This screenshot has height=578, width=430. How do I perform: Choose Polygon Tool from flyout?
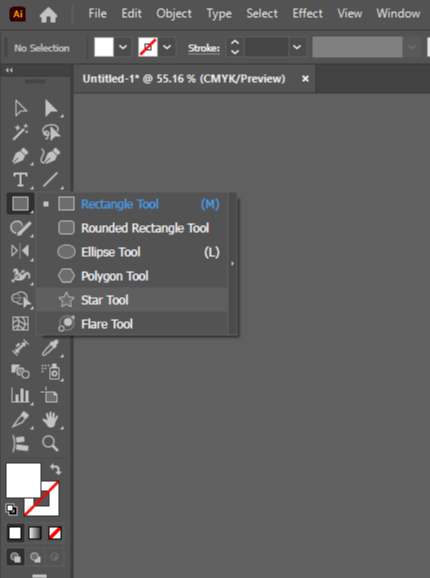point(133,276)
